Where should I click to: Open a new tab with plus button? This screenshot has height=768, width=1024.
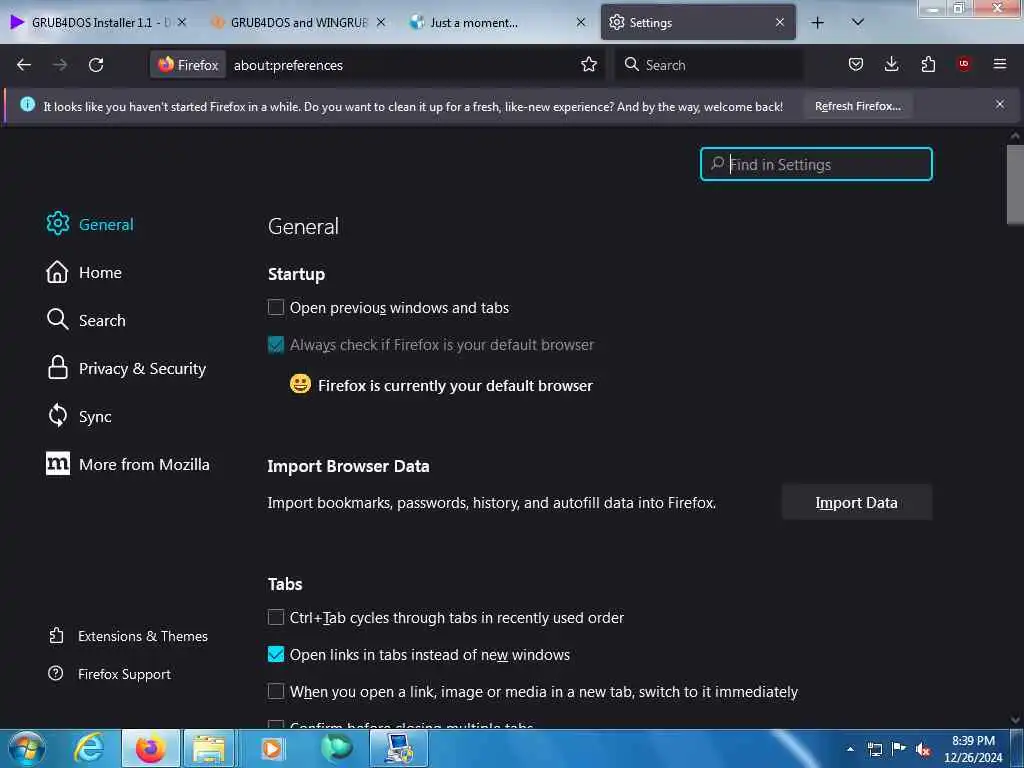point(817,23)
